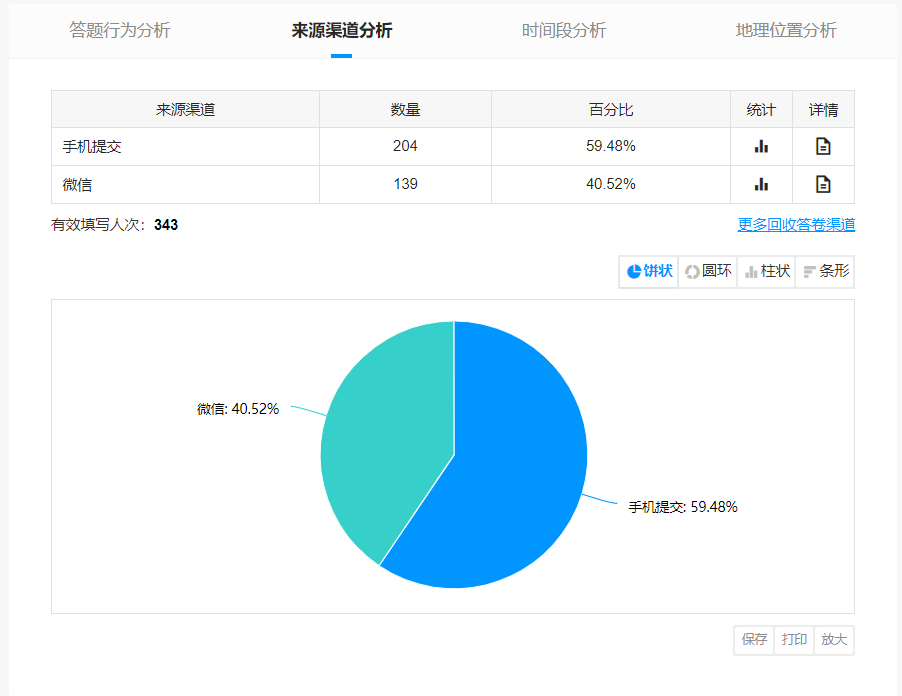Open the 答题行为分析 tab
This screenshot has height=696, width=902.
click(120, 30)
